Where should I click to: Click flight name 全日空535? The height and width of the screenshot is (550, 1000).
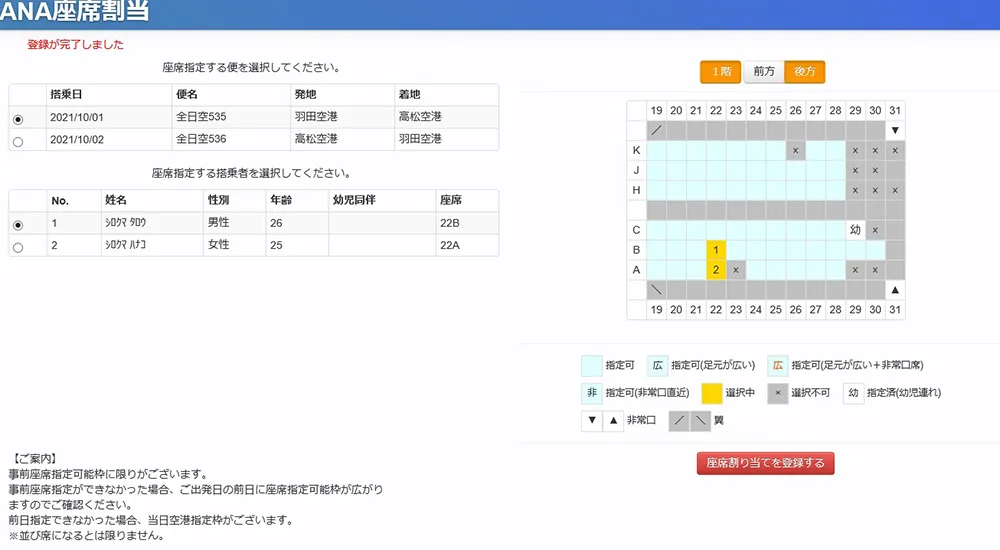click(x=201, y=117)
